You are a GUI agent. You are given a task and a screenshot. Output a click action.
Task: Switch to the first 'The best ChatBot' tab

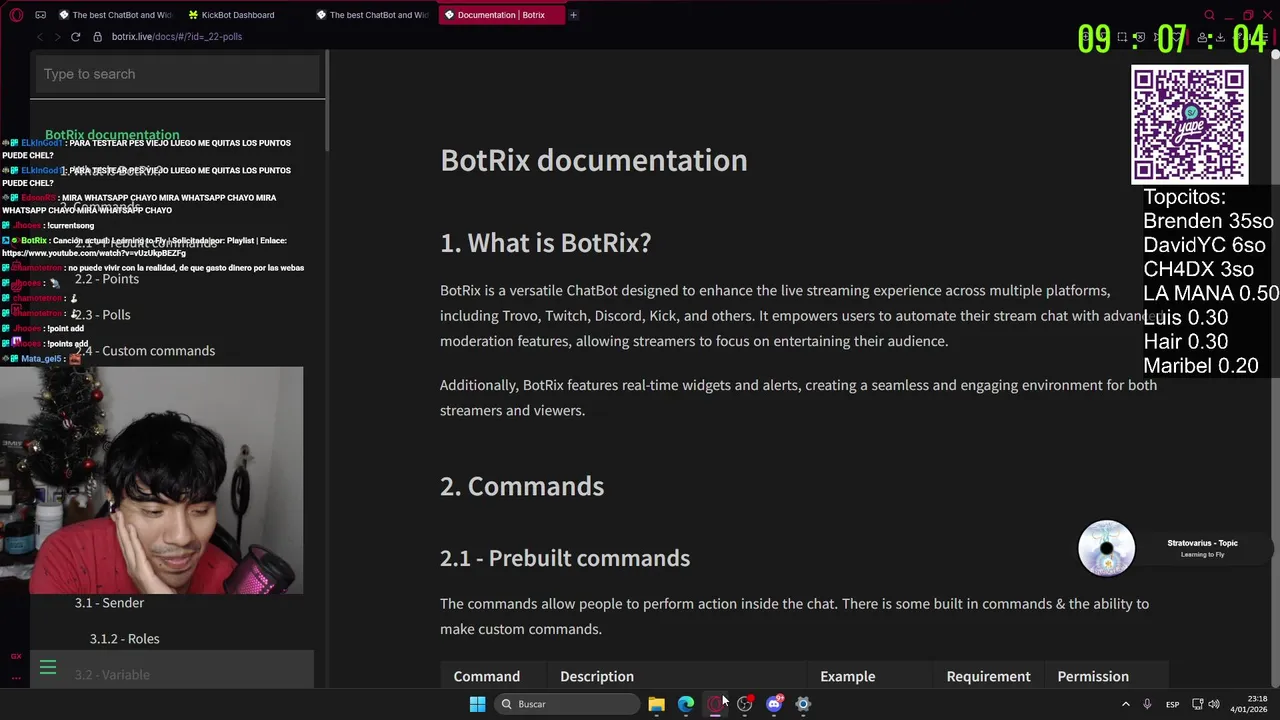coord(116,15)
